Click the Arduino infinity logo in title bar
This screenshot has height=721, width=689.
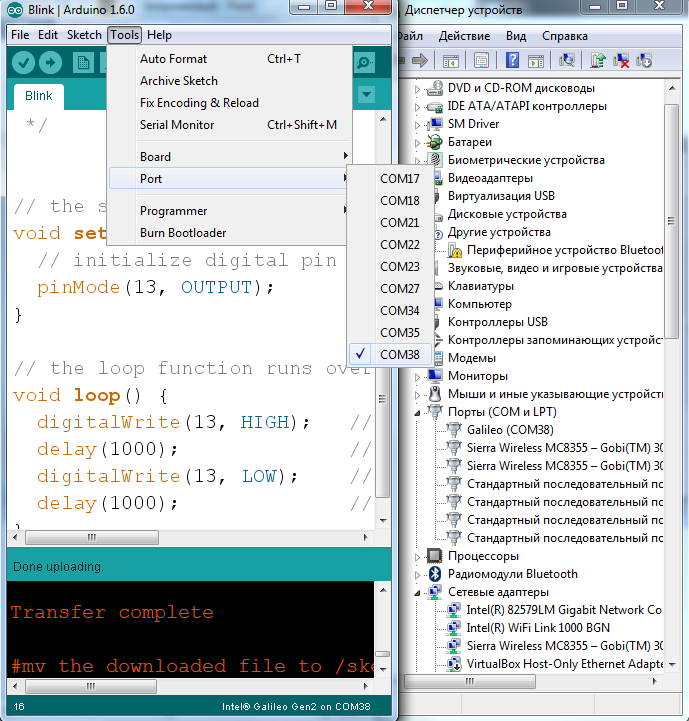[x=15, y=10]
